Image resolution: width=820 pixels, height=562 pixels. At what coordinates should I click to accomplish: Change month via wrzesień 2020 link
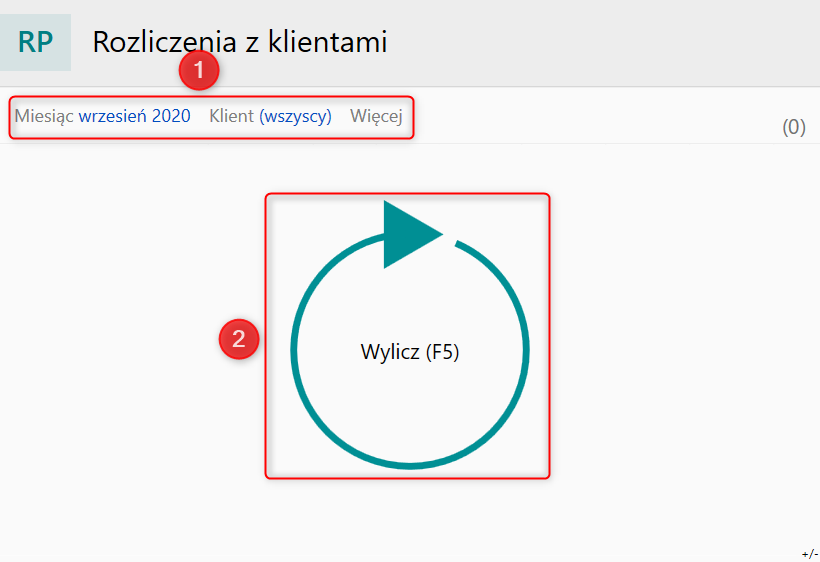(x=134, y=116)
